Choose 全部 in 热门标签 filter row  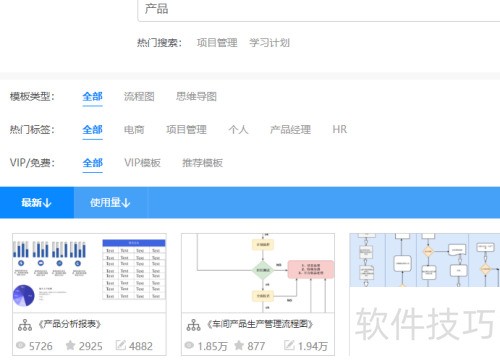(92, 129)
